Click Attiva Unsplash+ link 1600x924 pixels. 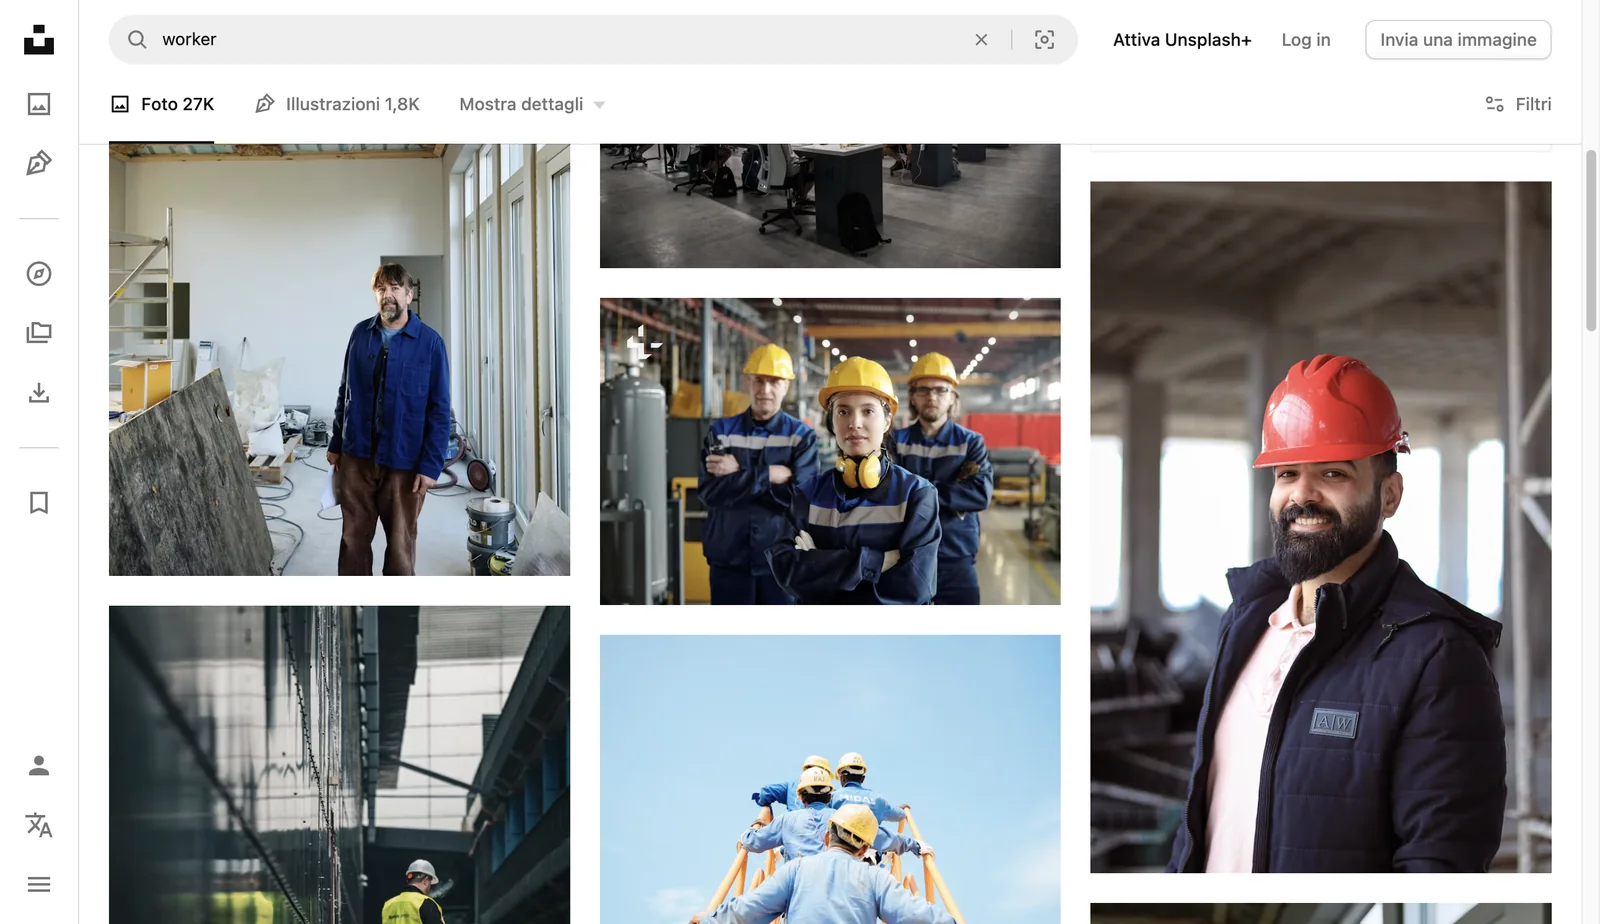point(1182,39)
